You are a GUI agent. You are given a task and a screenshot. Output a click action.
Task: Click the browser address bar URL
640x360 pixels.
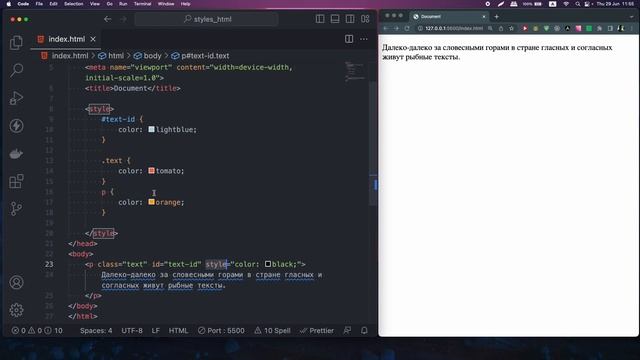click(454, 28)
